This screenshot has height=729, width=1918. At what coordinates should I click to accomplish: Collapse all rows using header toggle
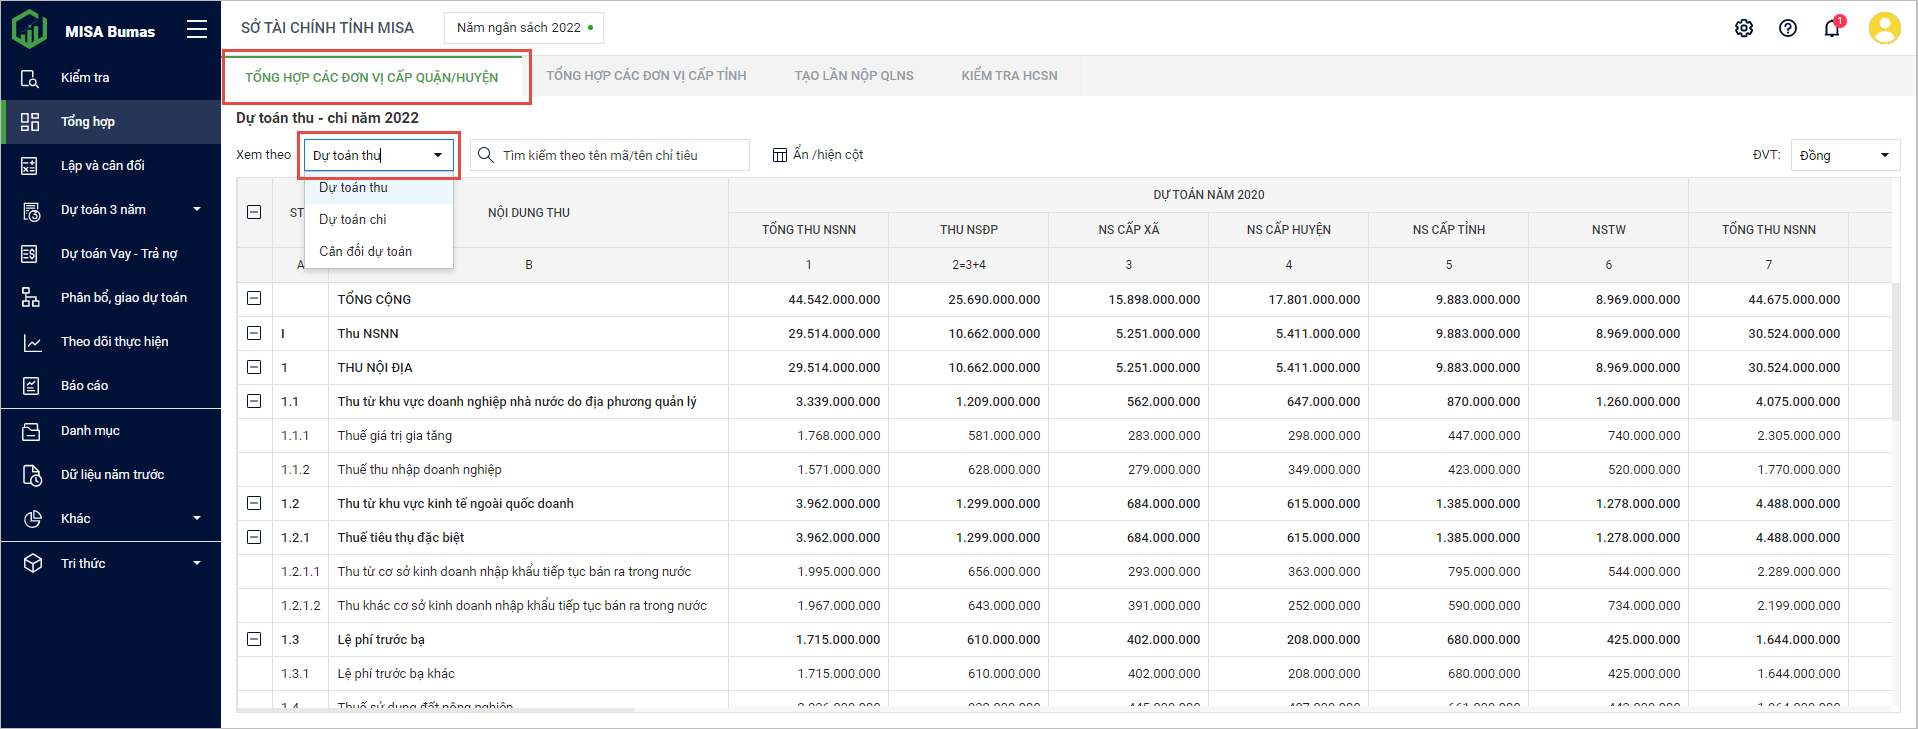click(254, 212)
